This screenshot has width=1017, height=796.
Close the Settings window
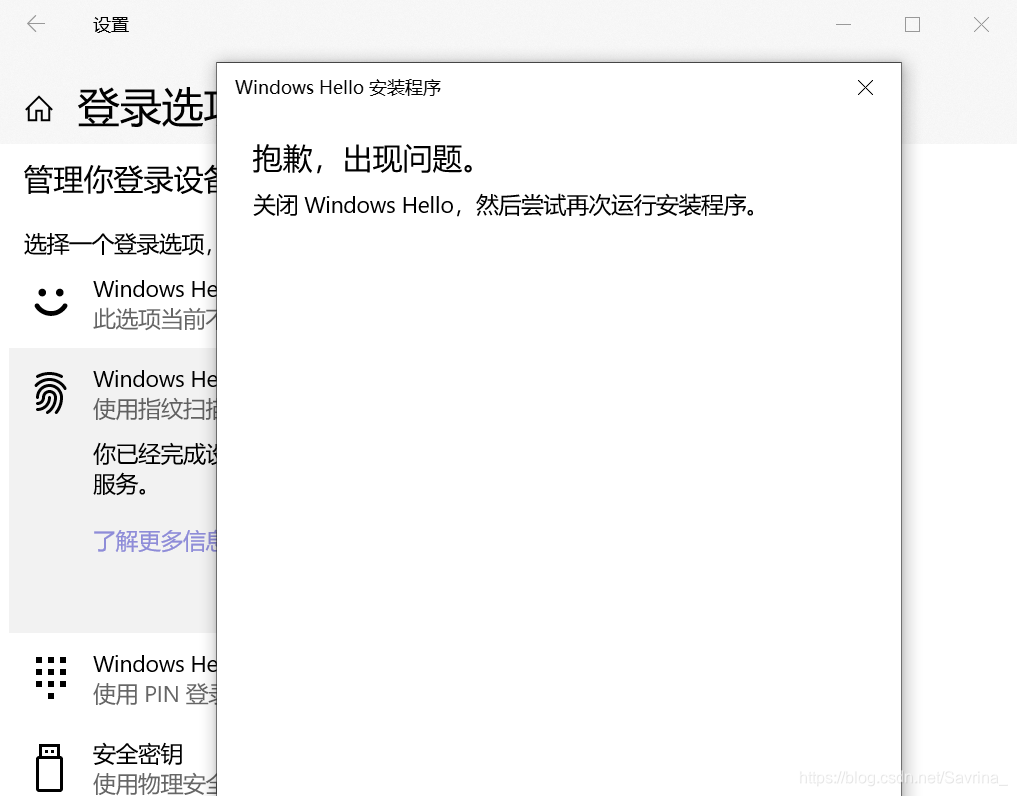(981, 25)
